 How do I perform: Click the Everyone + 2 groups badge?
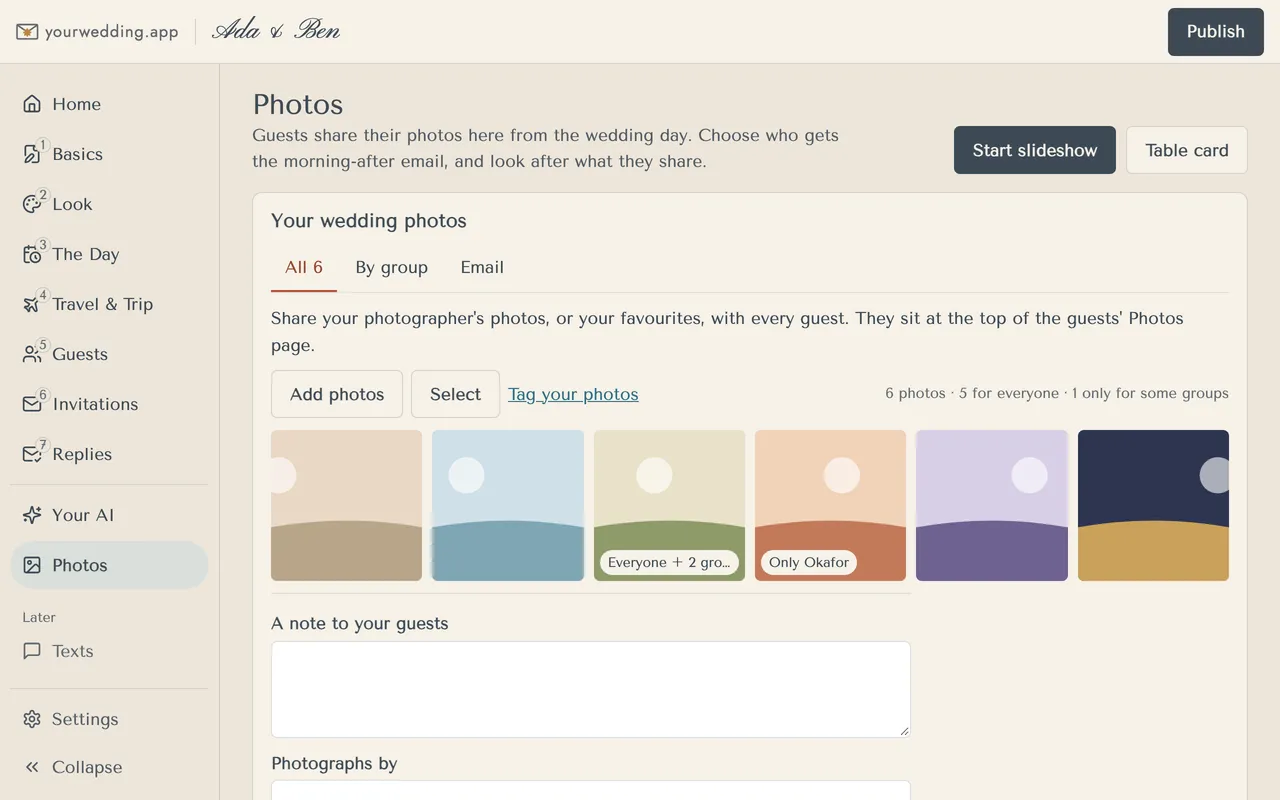(x=669, y=562)
